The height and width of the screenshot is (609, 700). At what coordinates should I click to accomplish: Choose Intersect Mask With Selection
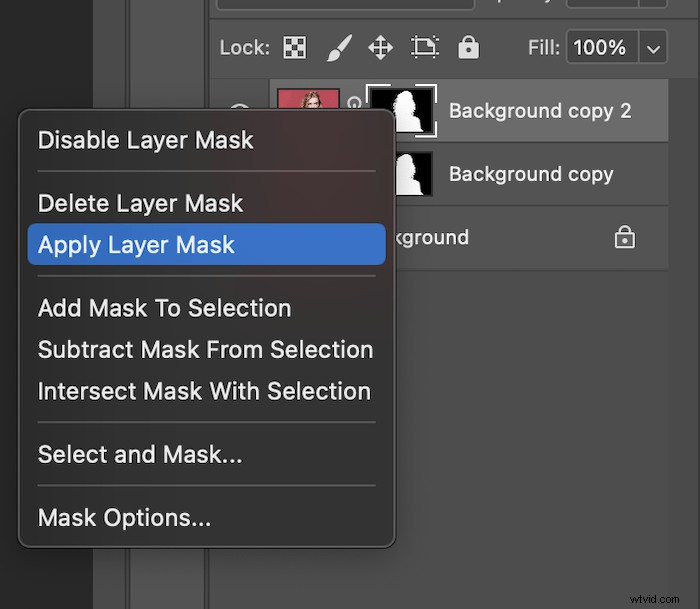pyautogui.click(x=204, y=391)
